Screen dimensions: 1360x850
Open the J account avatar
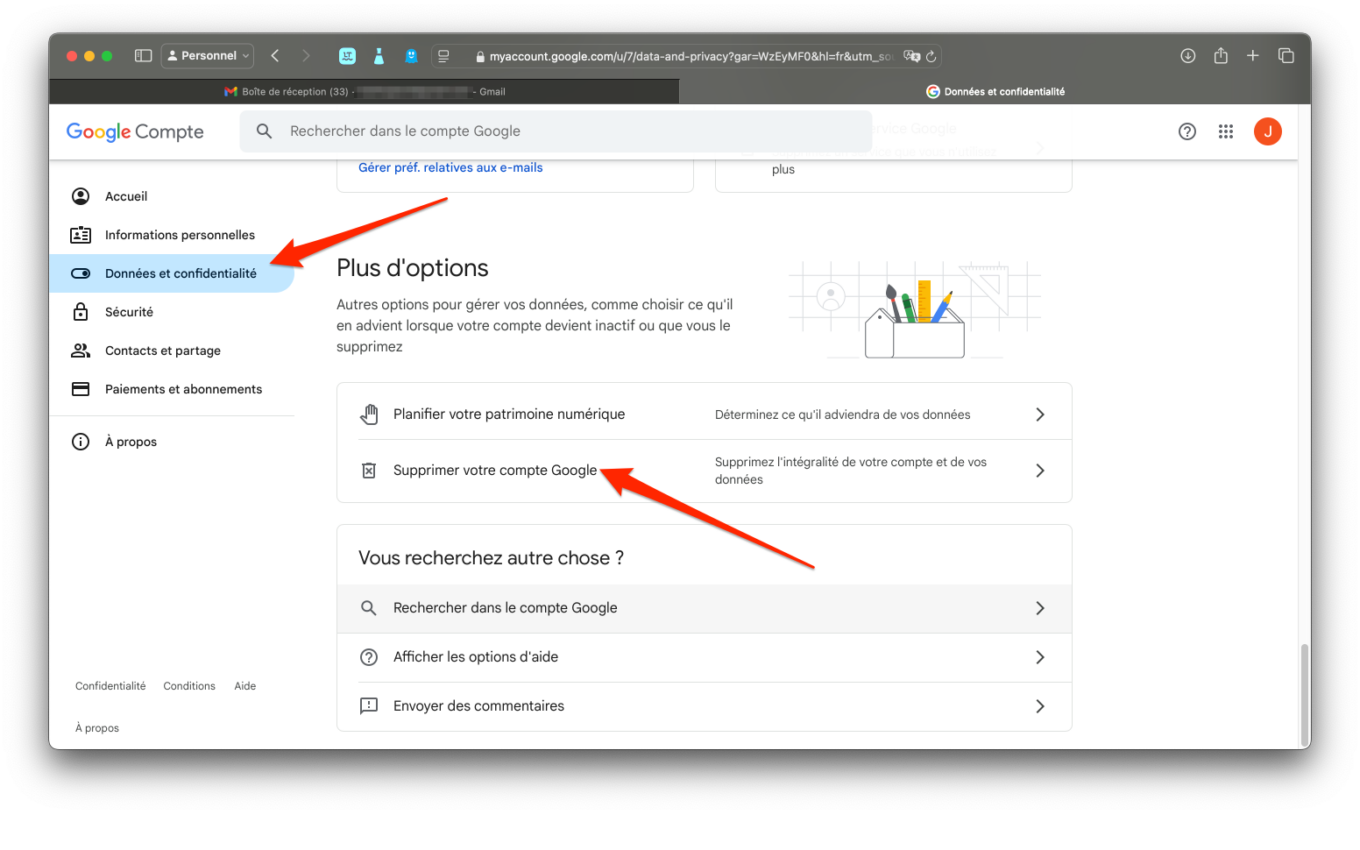pyautogui.click(x=1268, y=131)
